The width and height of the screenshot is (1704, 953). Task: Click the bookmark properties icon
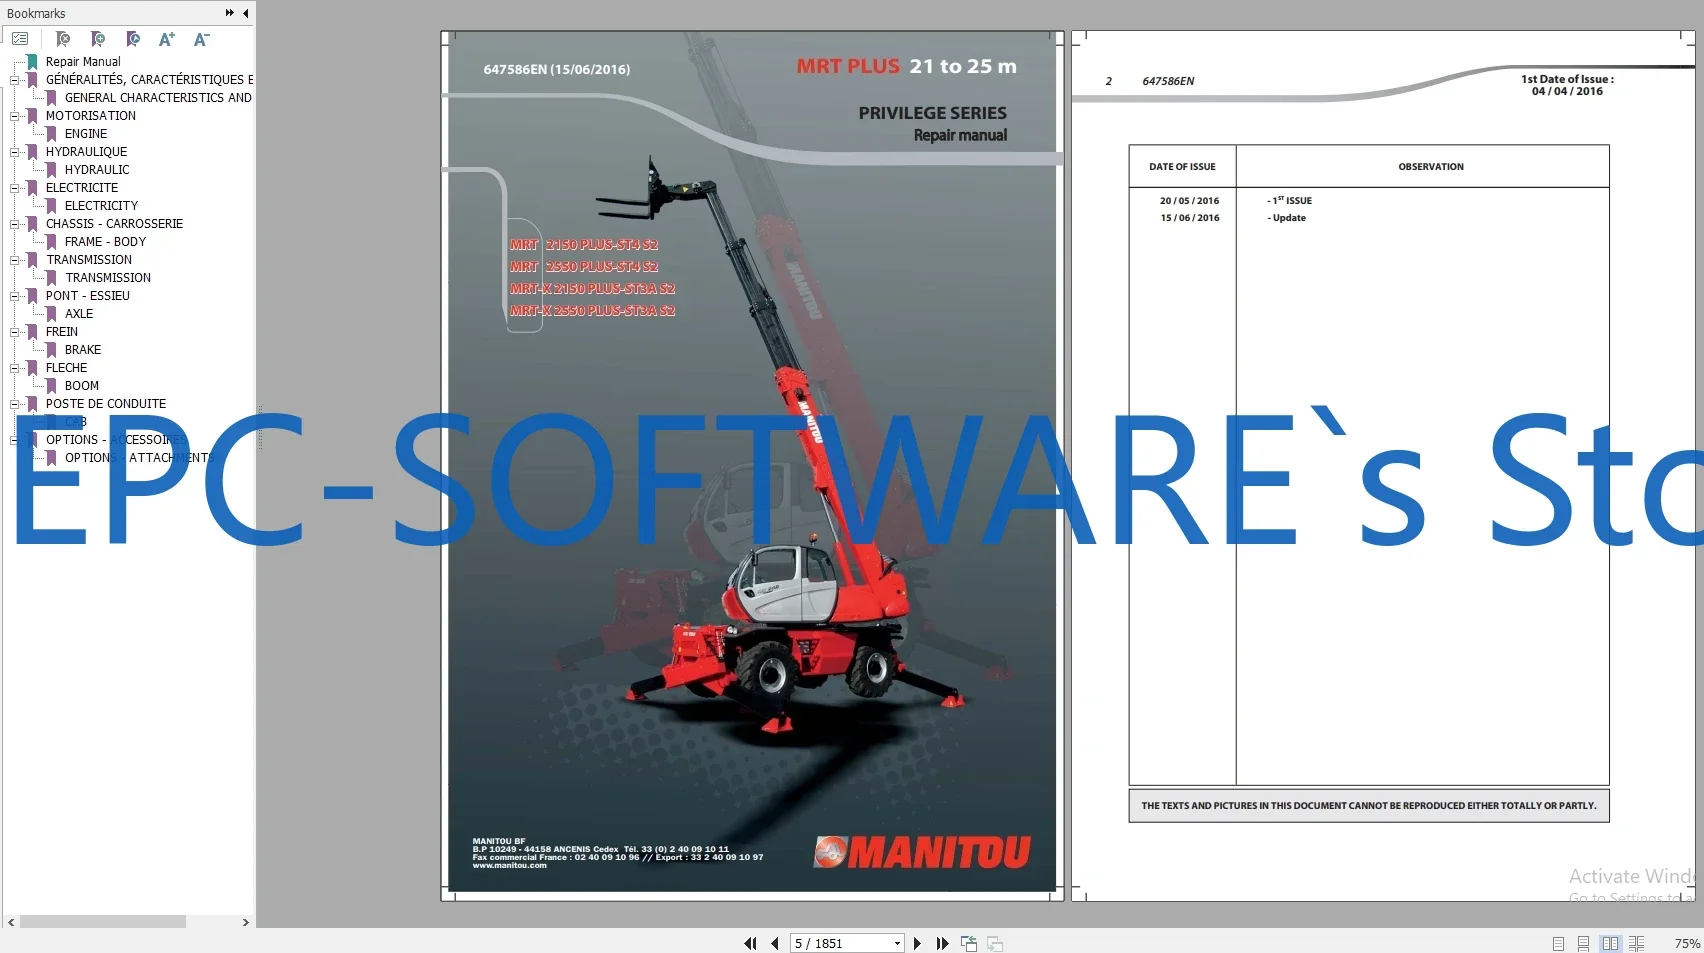[133, 39]
